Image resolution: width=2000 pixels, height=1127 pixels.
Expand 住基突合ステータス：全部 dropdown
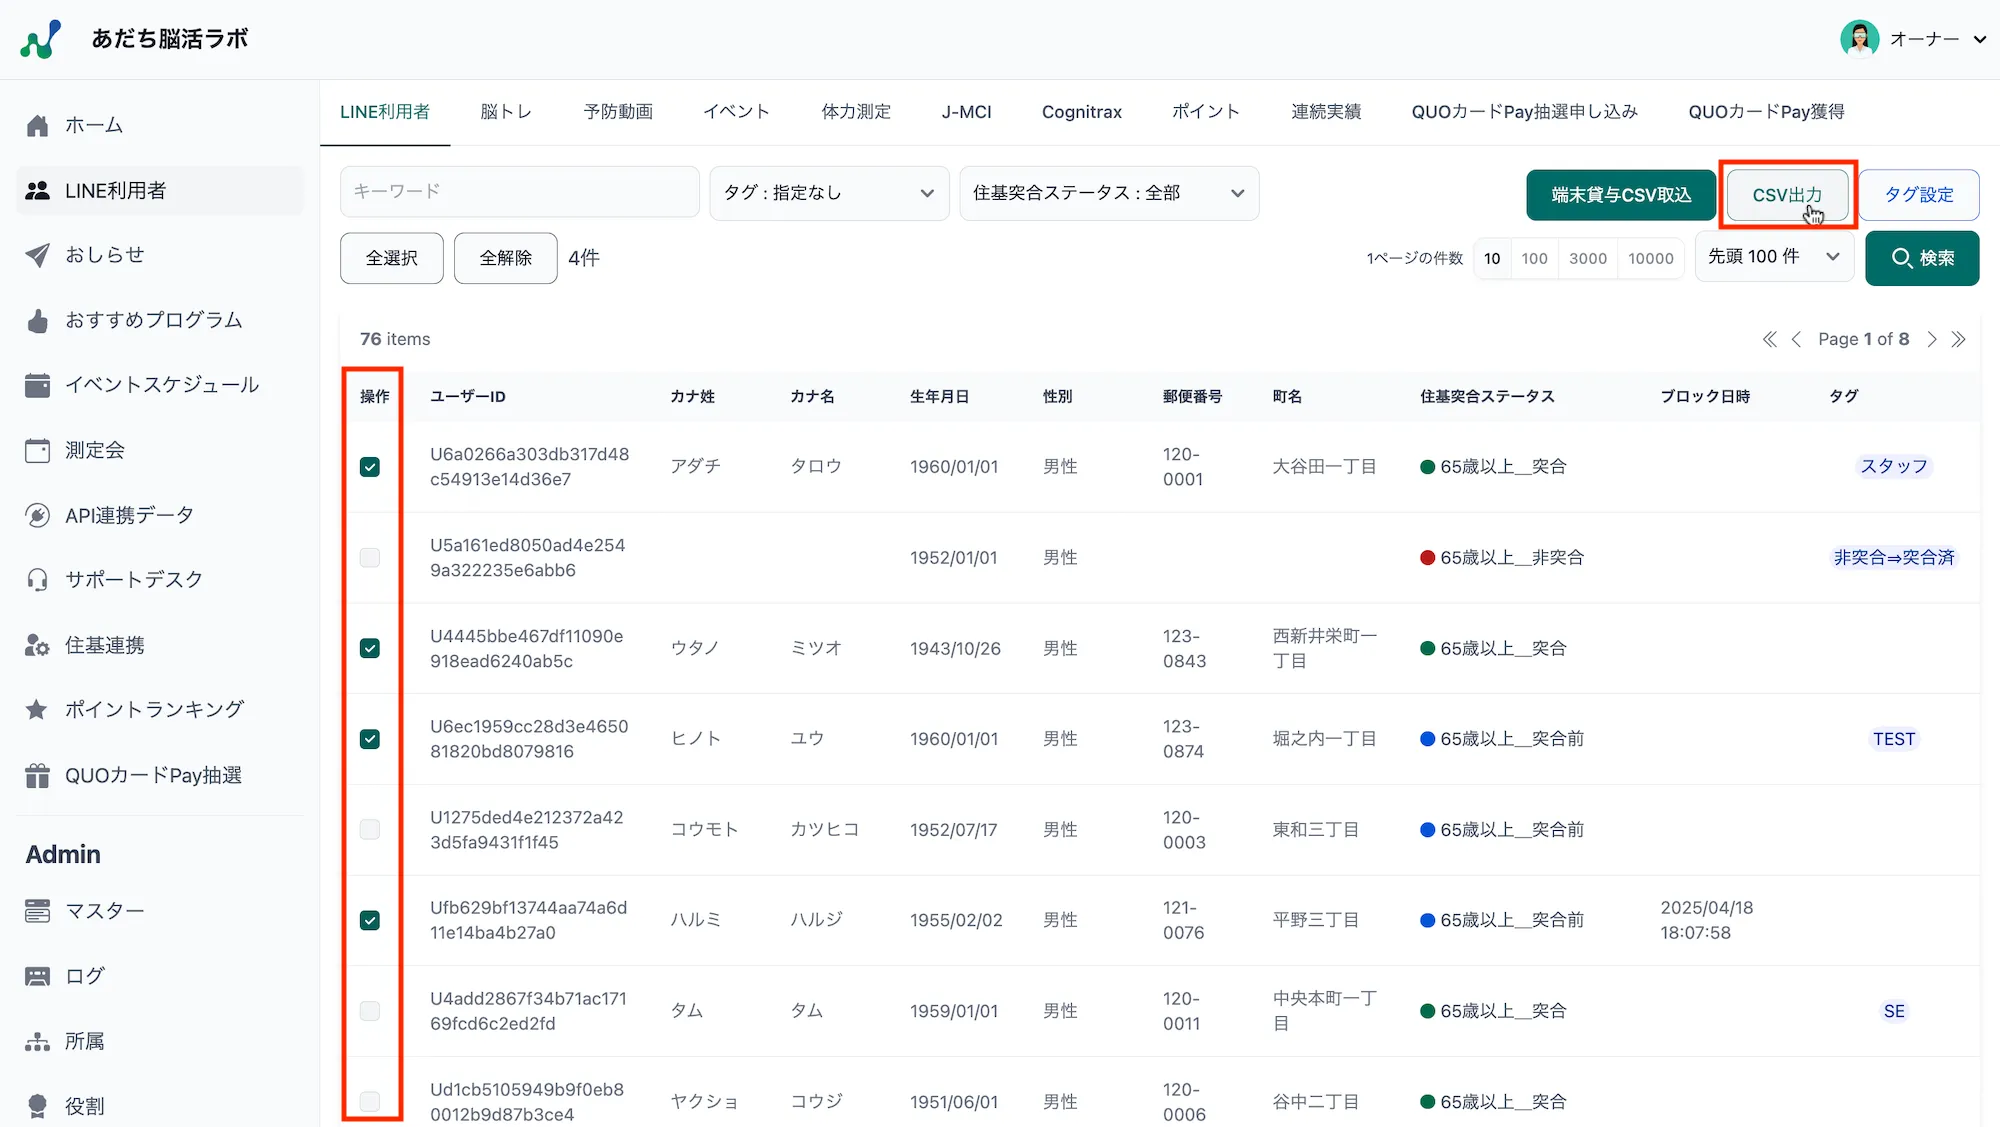[x=1108, y=193]
